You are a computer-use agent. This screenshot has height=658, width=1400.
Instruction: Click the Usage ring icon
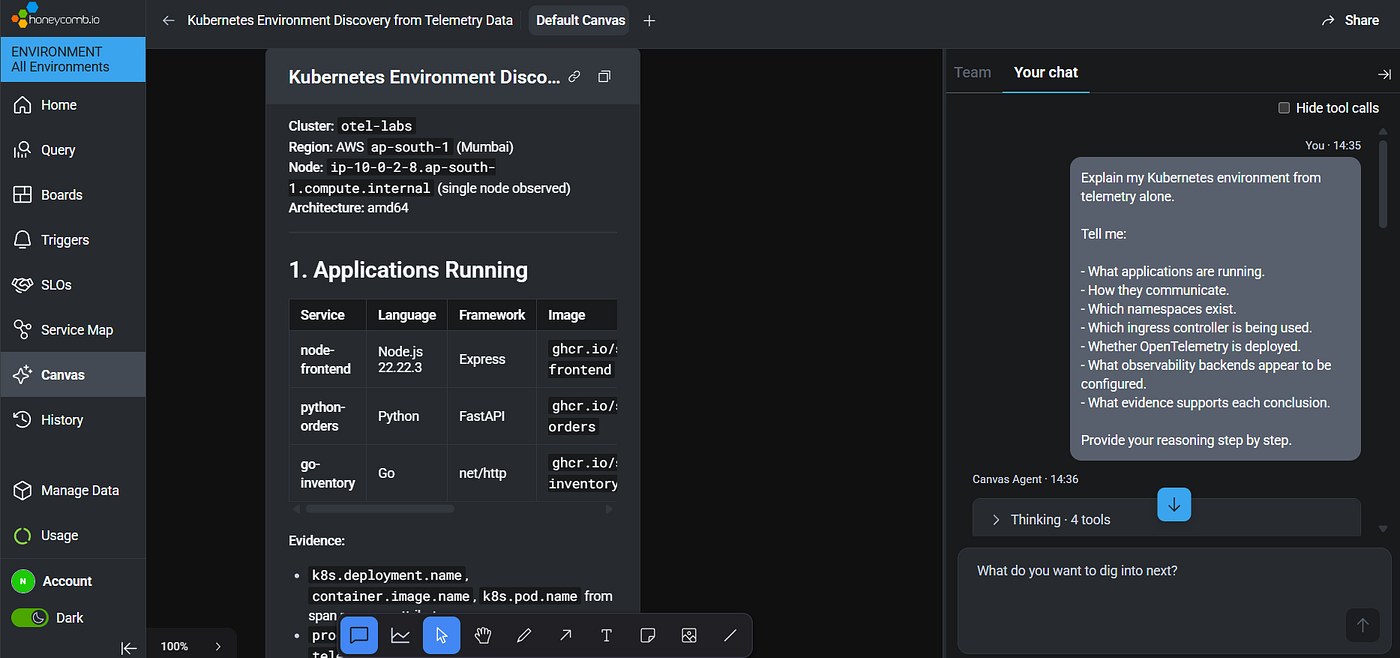click(22, 536)
